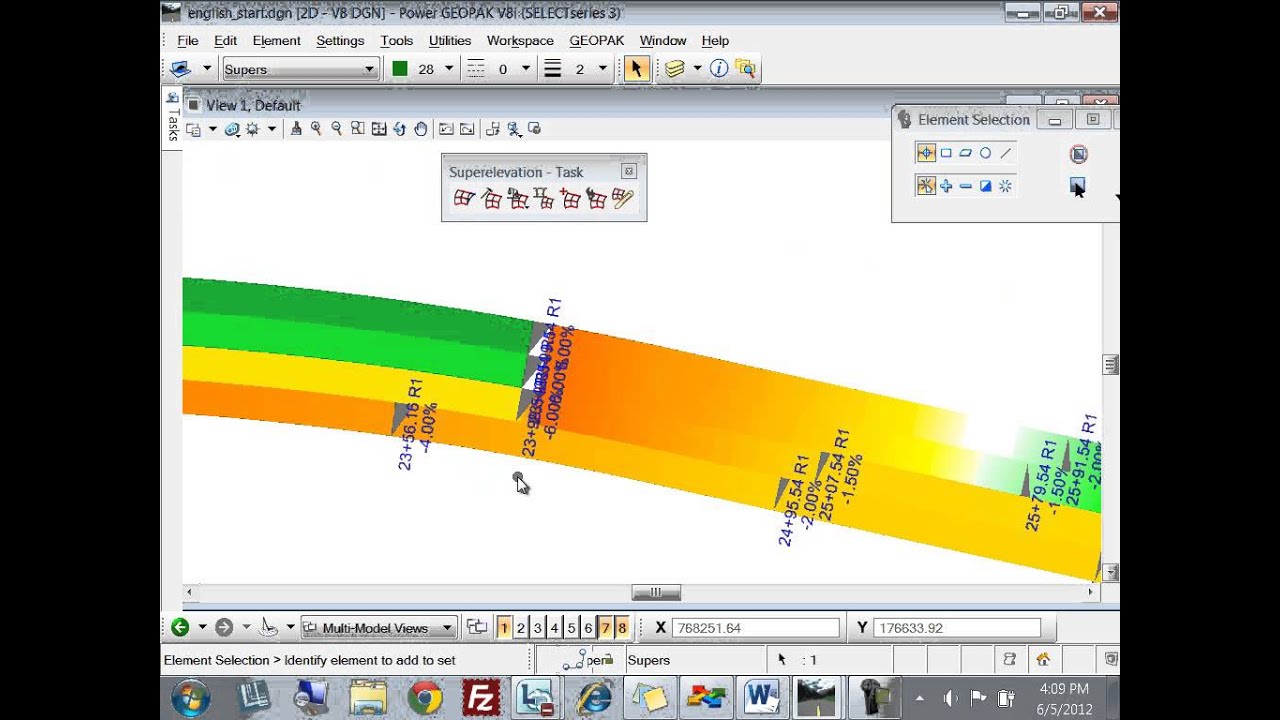The image size is (1280, 720).
Task: Open line style 0 dropdown arrow
Action: tap(525, 69)
